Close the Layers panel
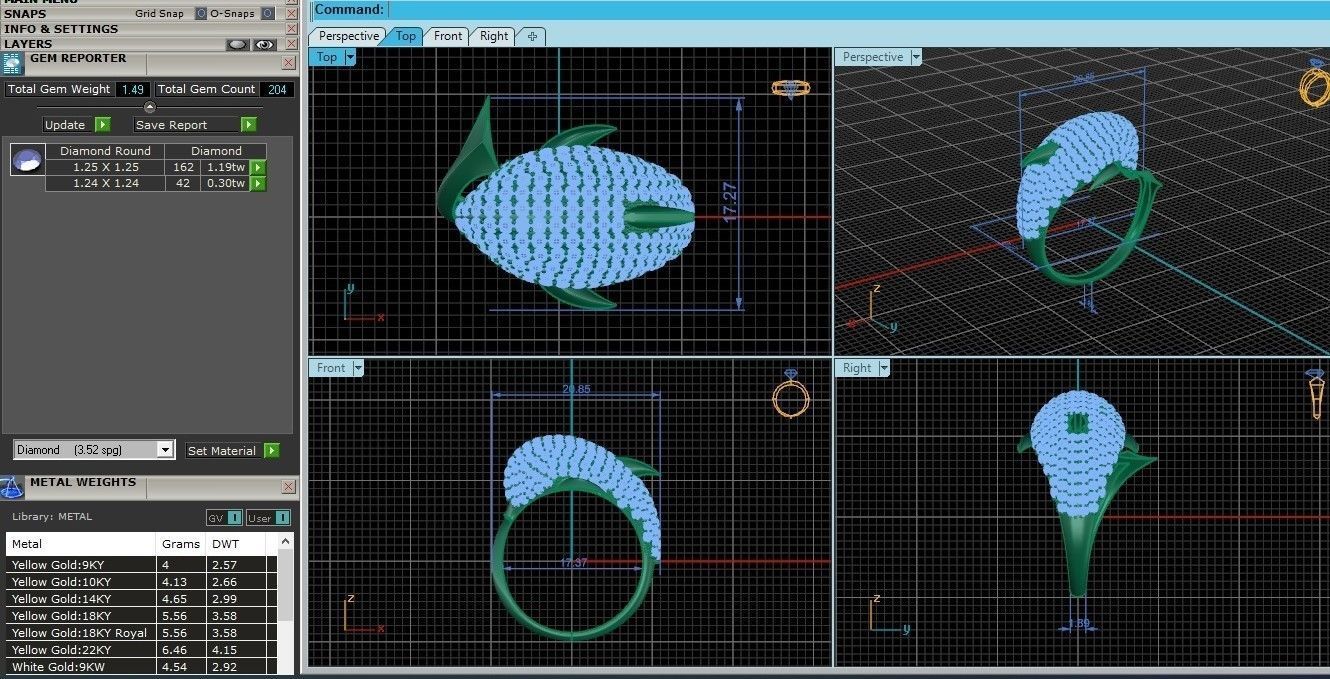 click(x=291, y=44)
